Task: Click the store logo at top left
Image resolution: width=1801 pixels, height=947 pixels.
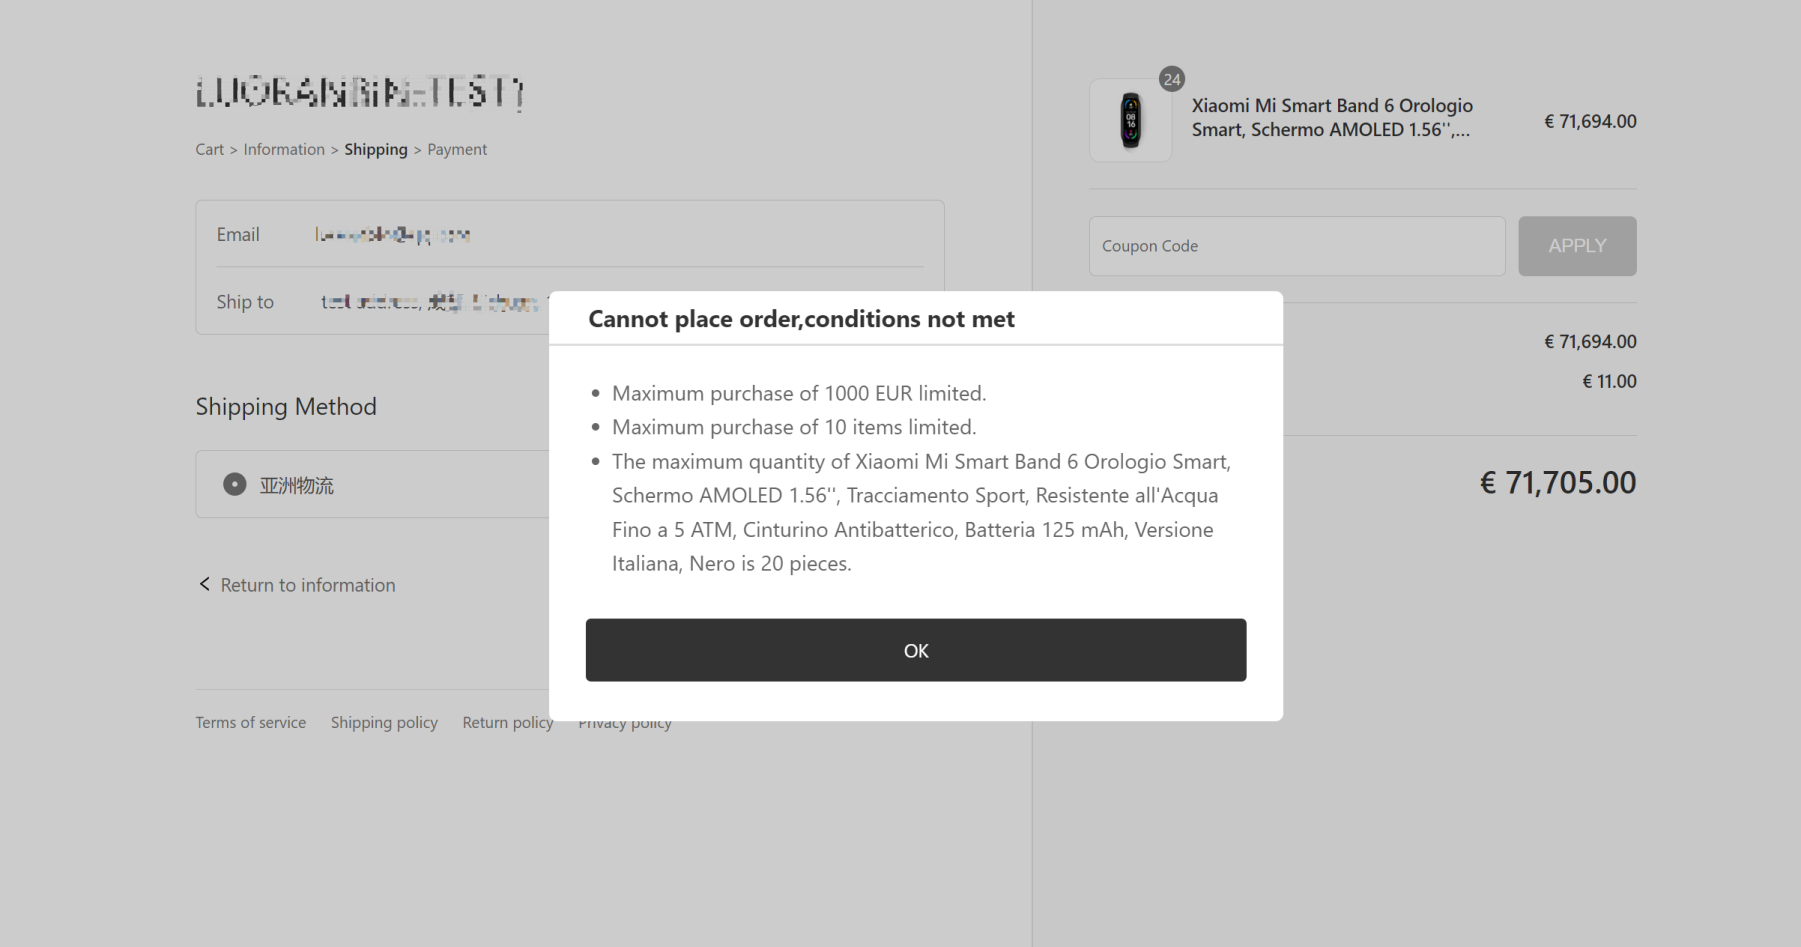Action: (360, 93)
